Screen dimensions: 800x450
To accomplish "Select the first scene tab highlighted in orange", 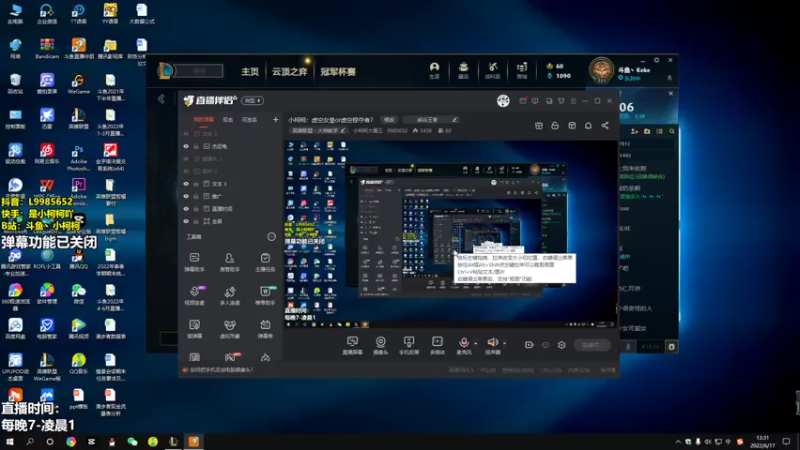I will click(x=204, y=119).
